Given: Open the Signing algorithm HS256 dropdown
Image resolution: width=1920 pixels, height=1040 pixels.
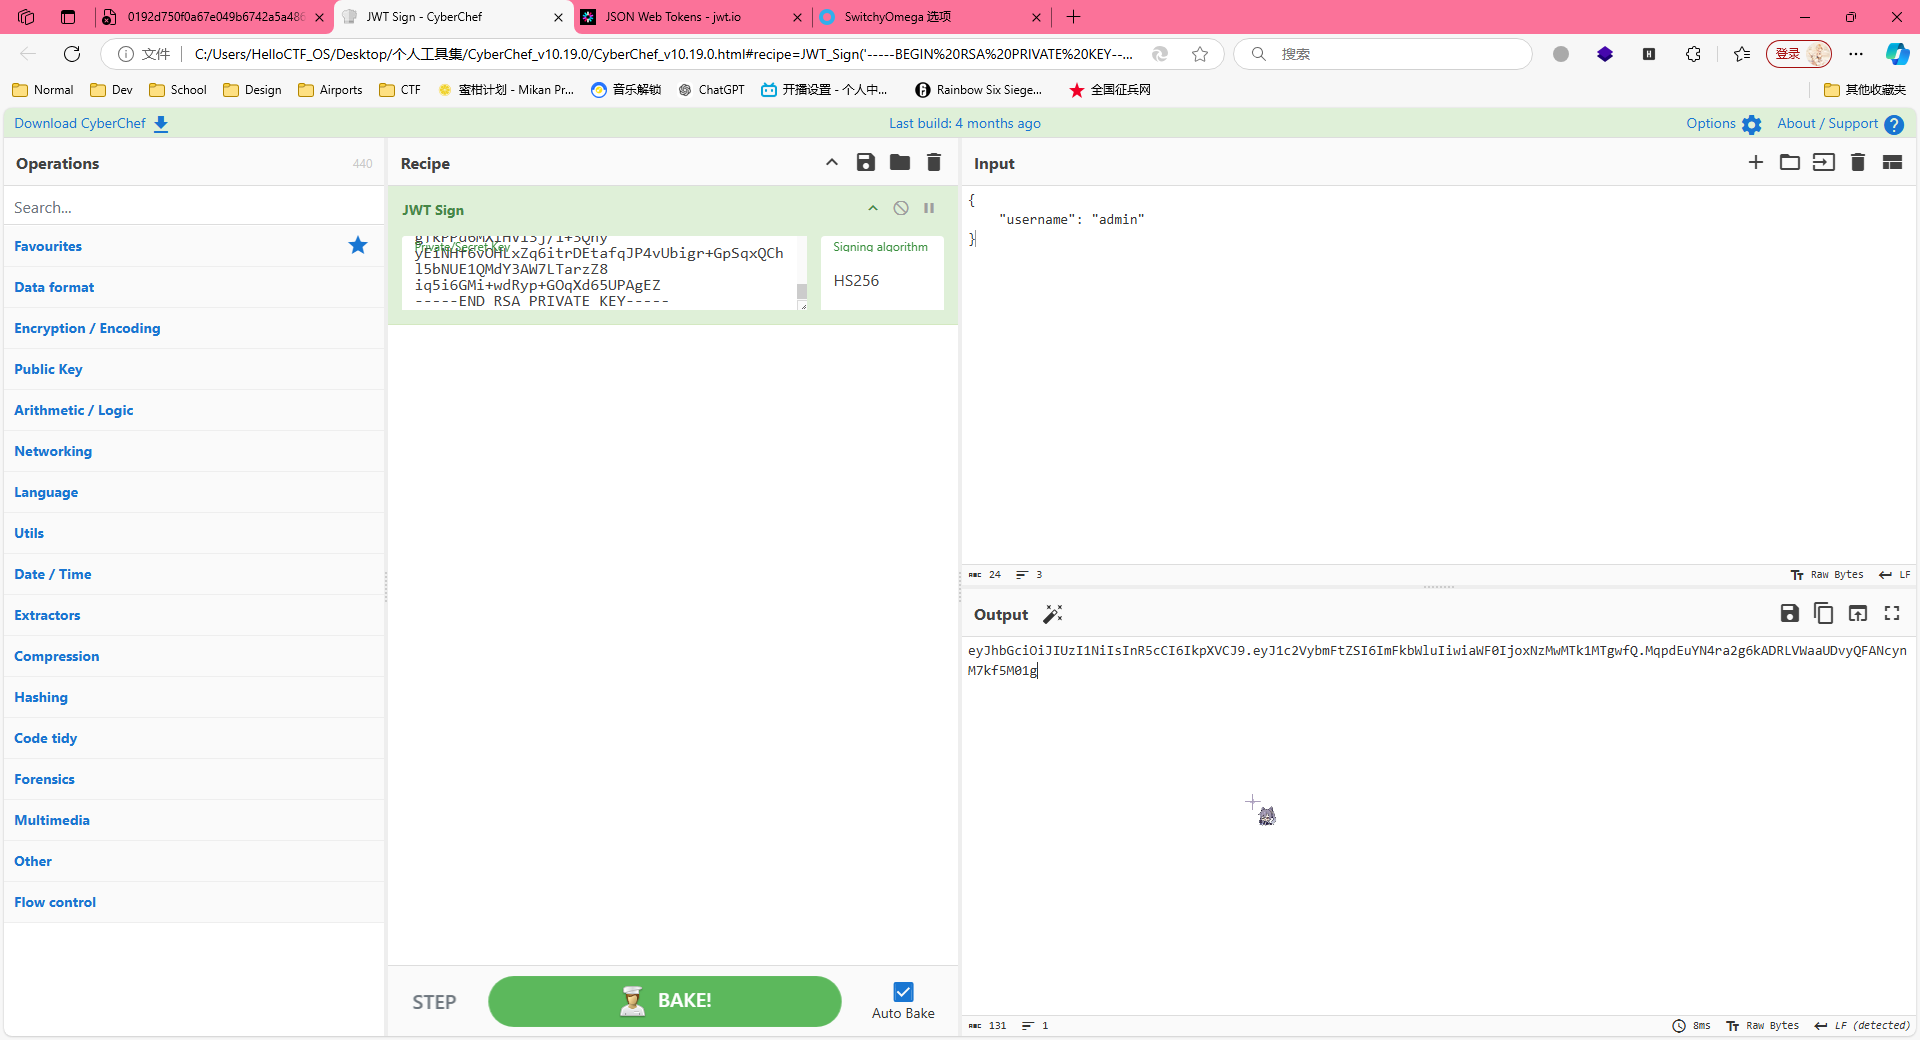Looking at the screenshot, I should pos(881,281).
